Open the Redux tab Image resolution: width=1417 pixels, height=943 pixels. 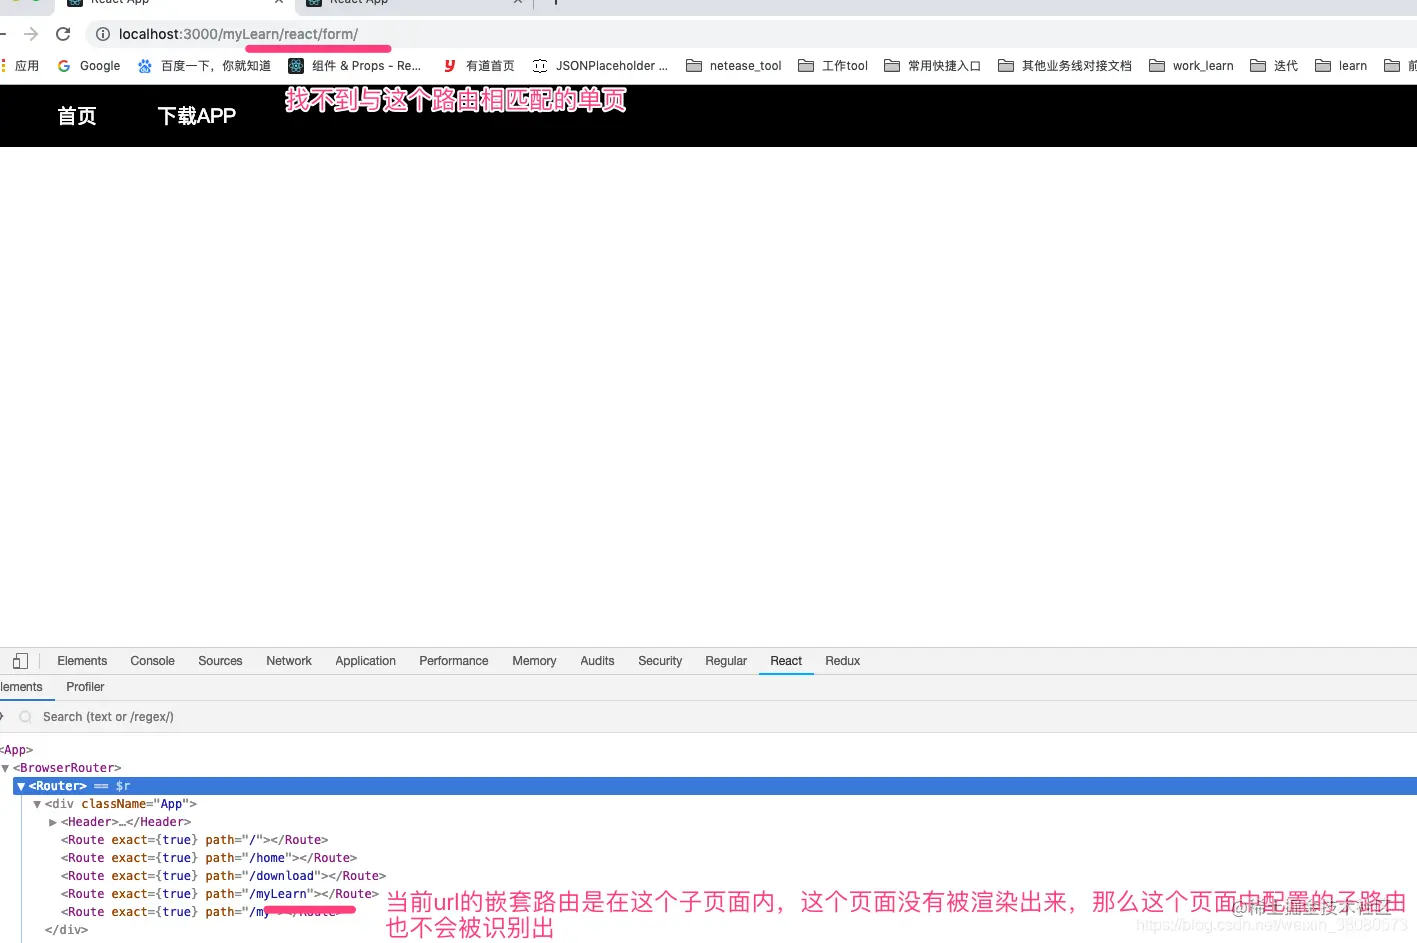click(x=843, y=661)
